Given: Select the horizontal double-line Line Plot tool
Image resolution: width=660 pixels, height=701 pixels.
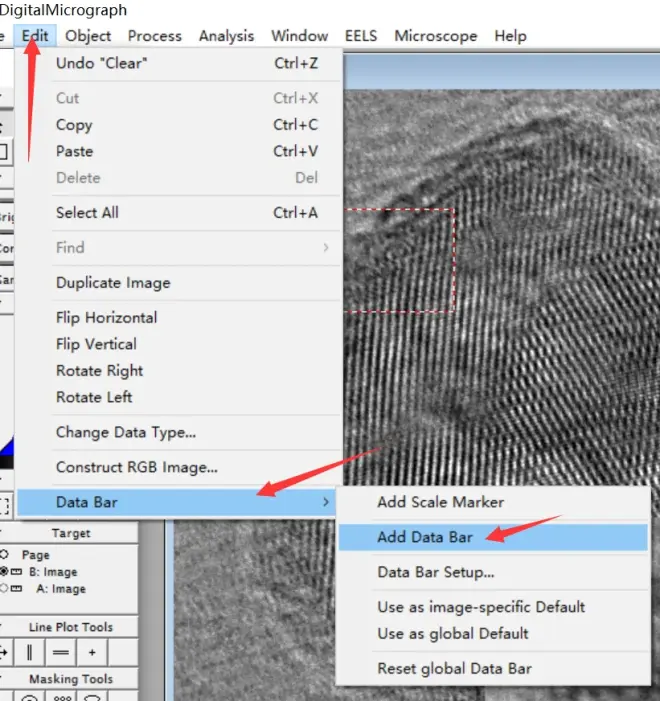Looking at the screenshot, I should click(60, 652).
